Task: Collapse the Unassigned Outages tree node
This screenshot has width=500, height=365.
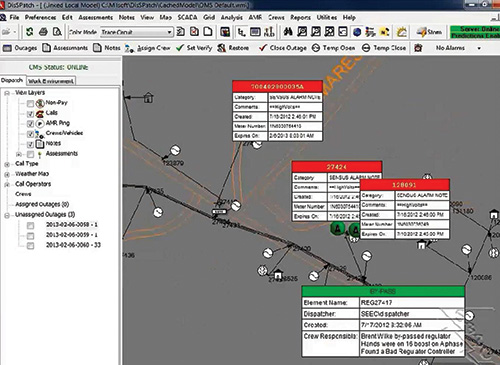Action: [7, 215]
